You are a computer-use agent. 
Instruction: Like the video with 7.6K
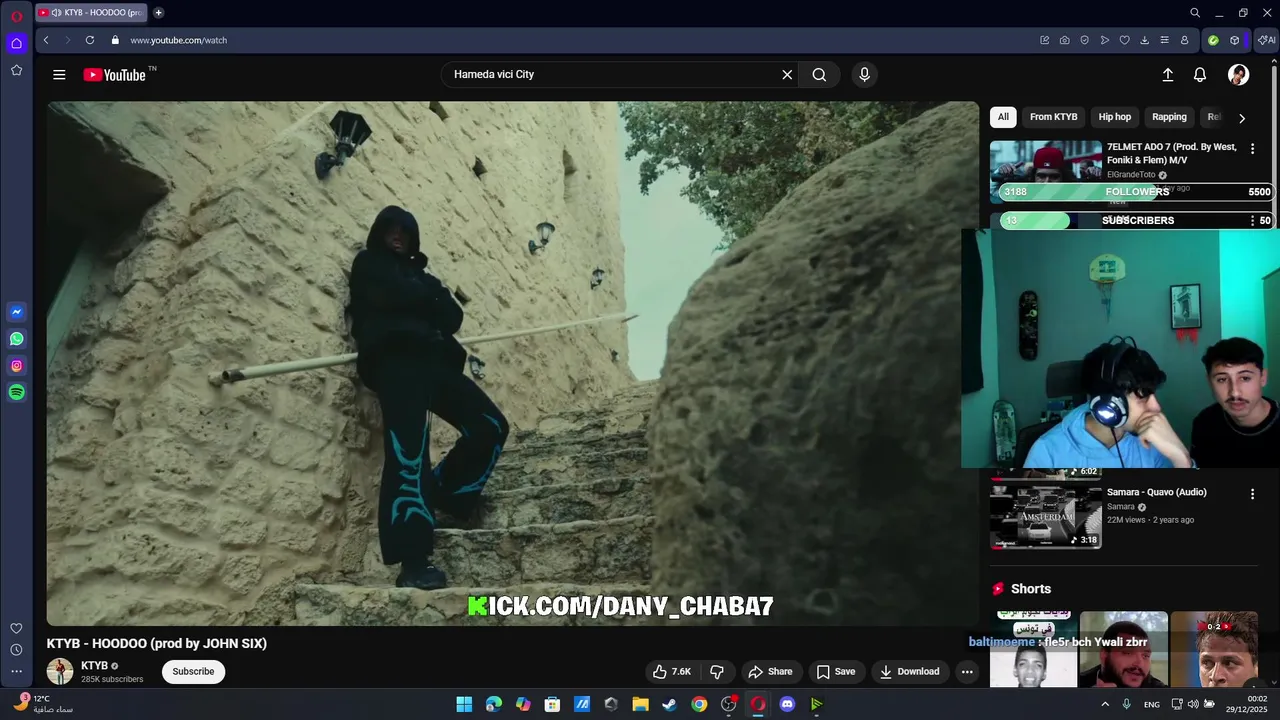click(x=672, y=672)
